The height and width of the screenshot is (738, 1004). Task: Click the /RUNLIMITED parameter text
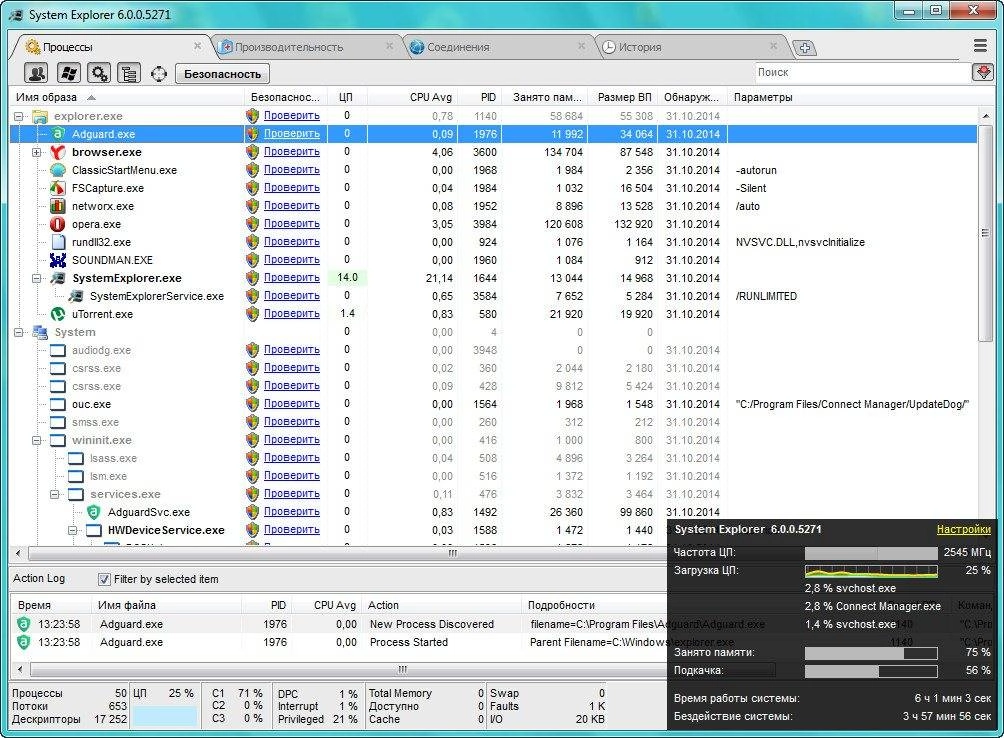tap(766, 296)
